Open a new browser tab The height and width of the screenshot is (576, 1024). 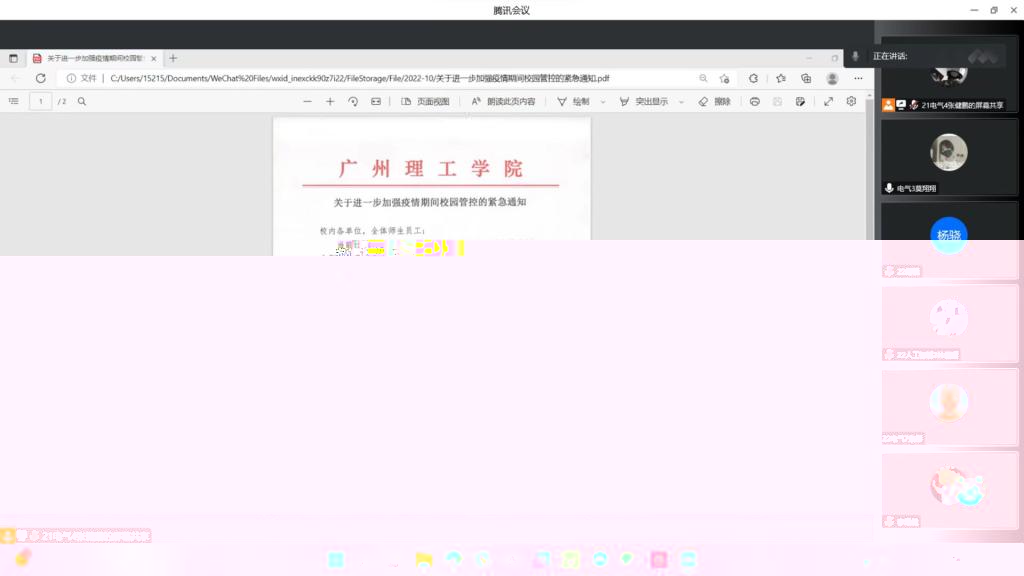click(173, 58)
